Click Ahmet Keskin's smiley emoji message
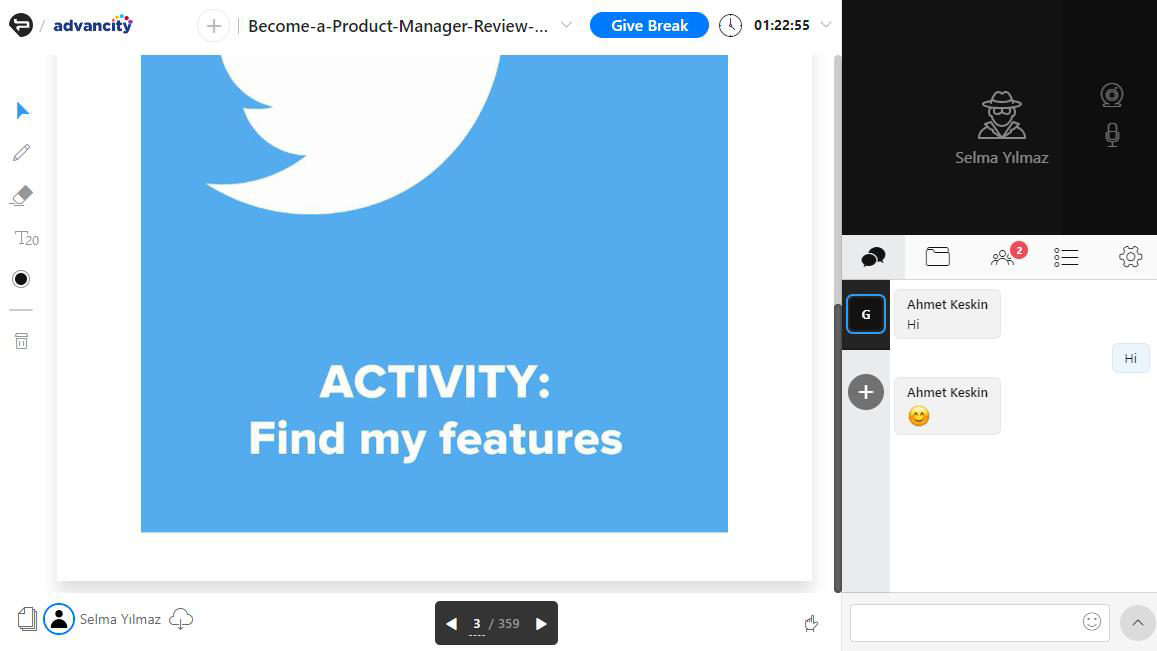Screen dimensions: 1157x651 click(x=947, y=406)
